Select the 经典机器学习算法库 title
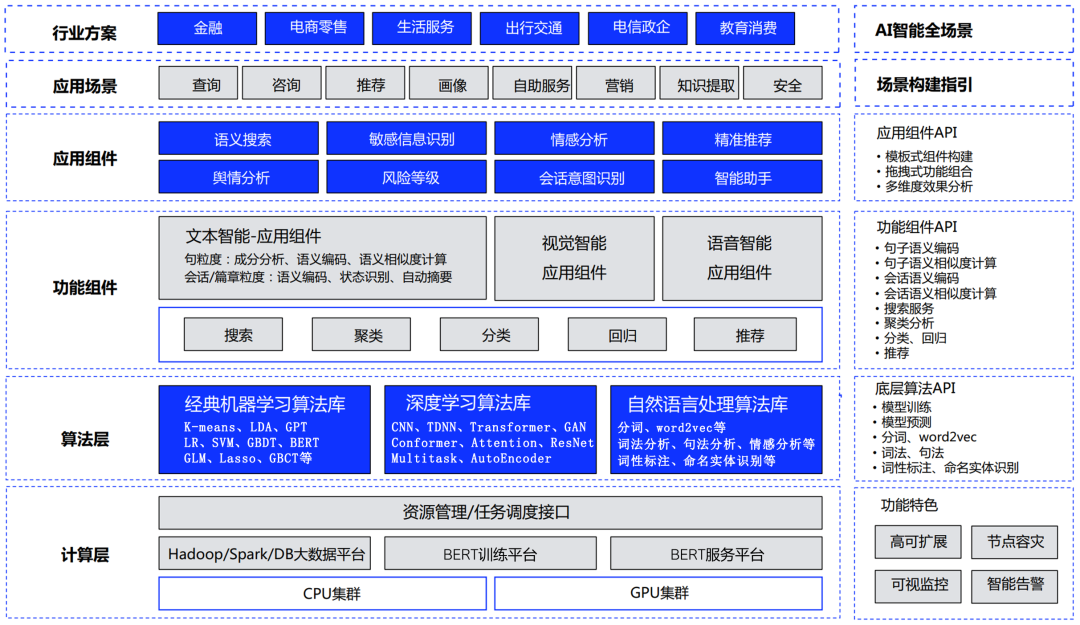1080x625 pixels. [264, 404]
